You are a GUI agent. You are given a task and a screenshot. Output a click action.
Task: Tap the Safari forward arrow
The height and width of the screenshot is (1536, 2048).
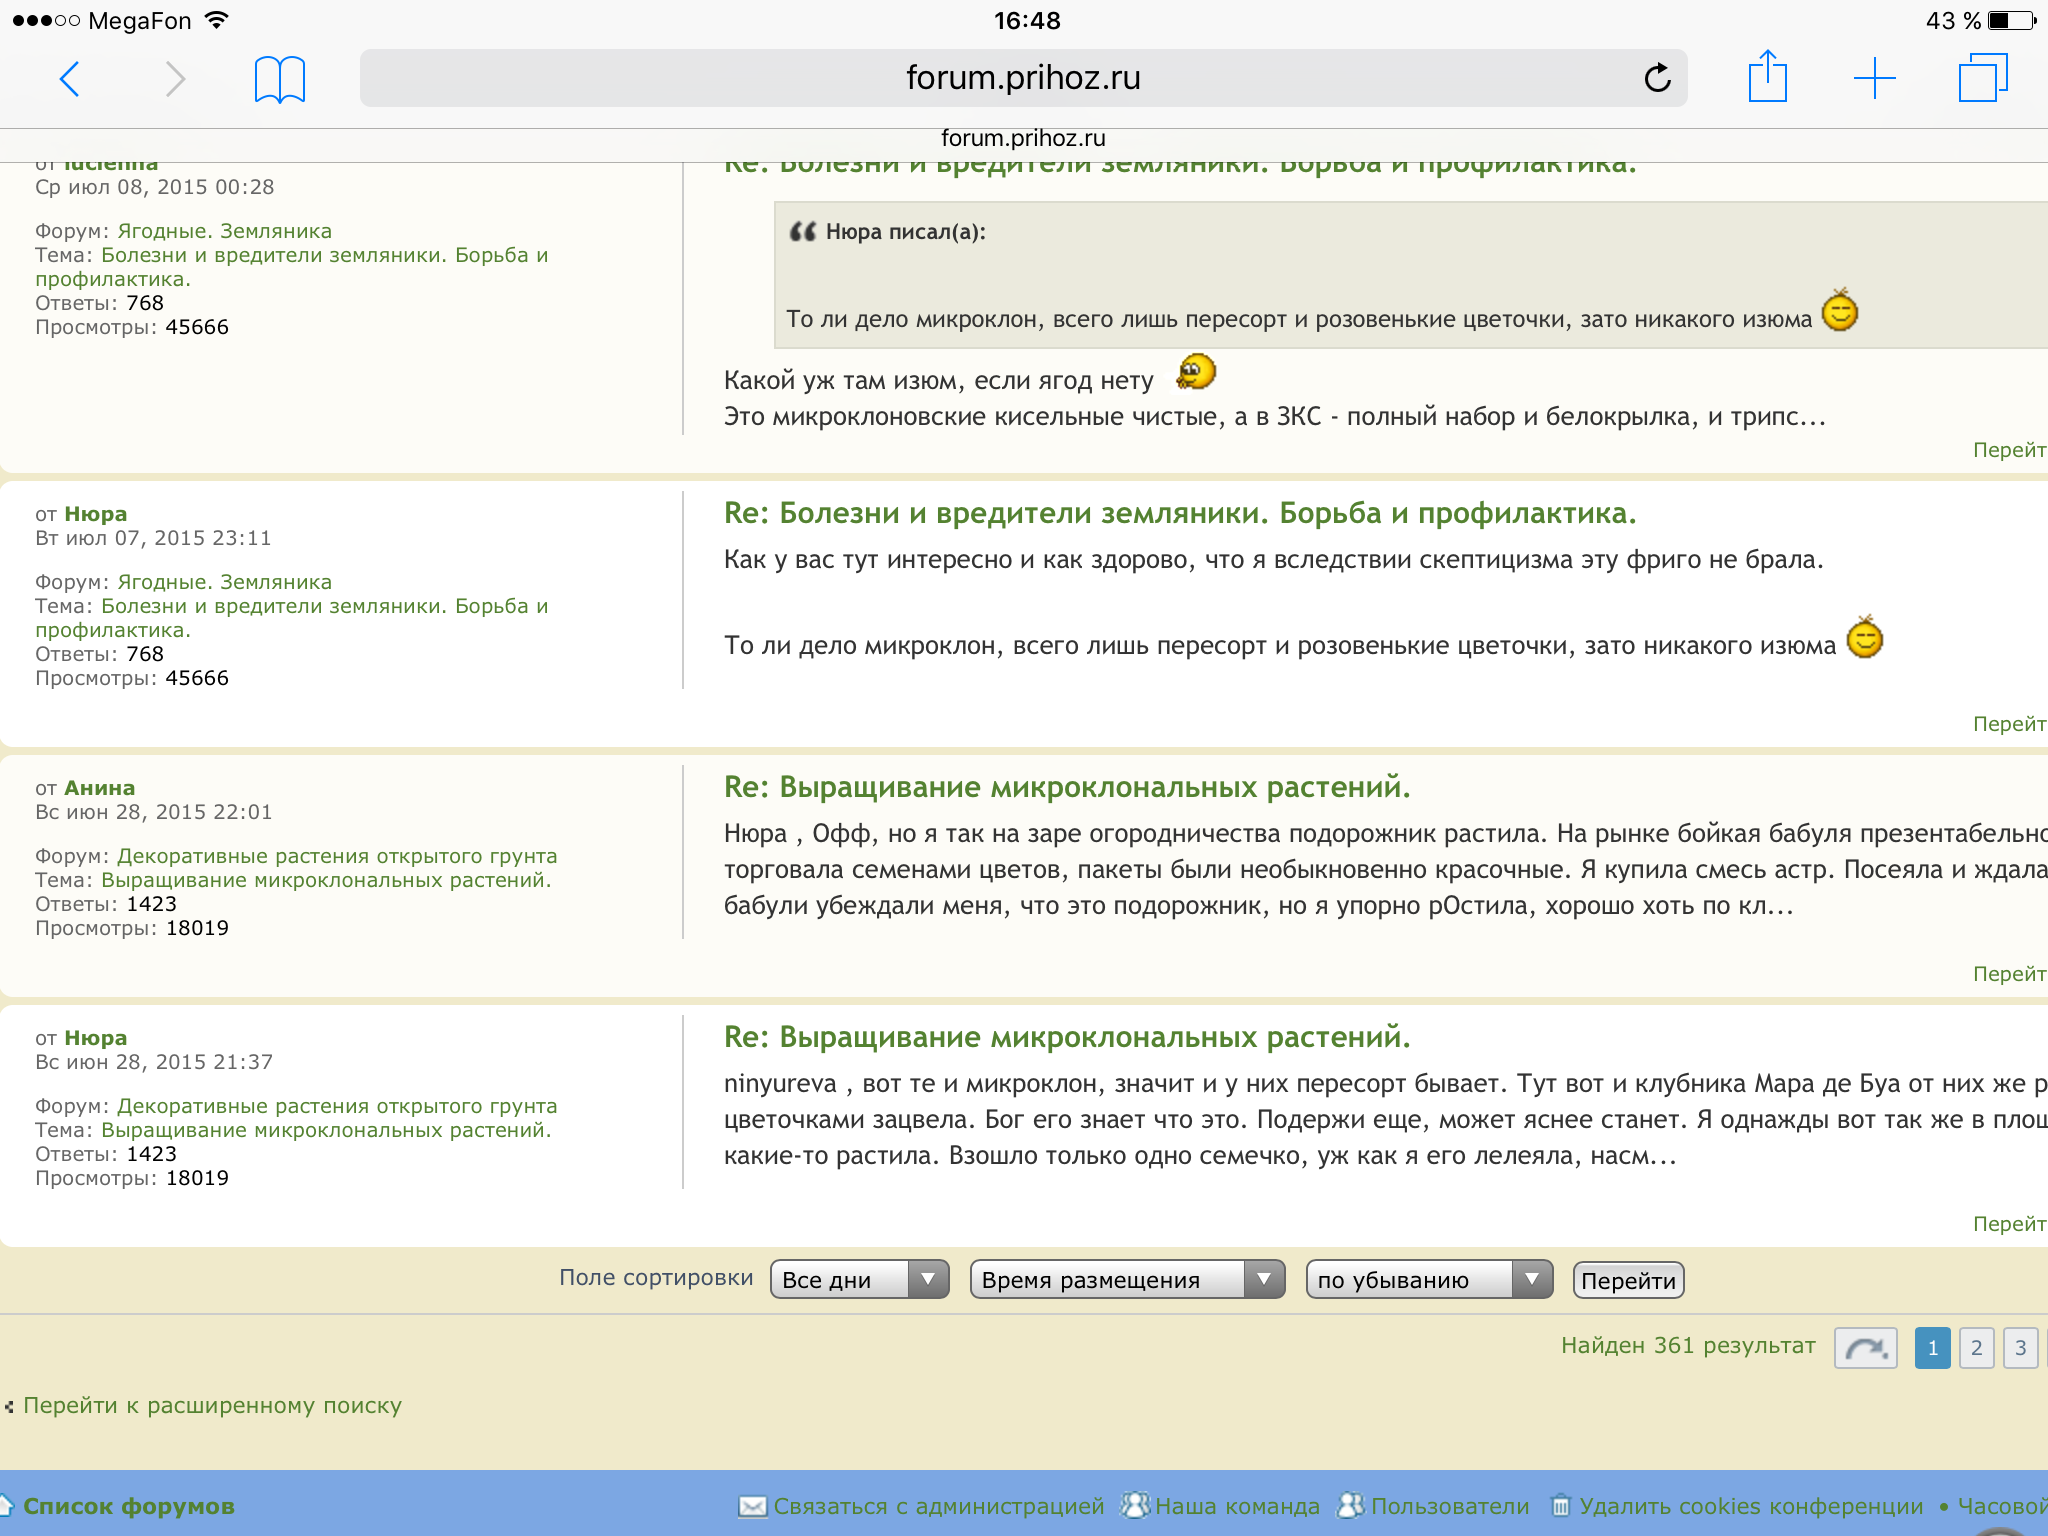pos(175,78)
